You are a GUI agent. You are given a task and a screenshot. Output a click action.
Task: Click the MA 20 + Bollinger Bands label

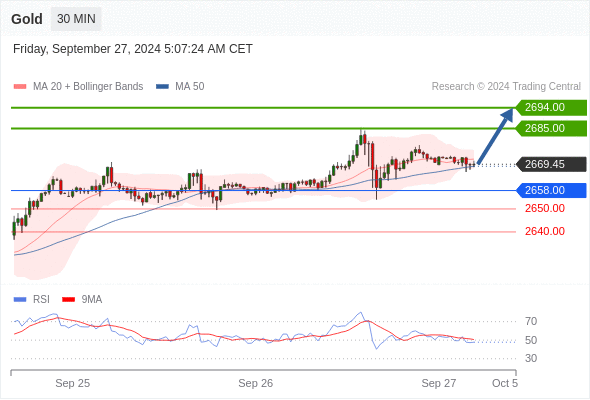click(x=88, y=87)
